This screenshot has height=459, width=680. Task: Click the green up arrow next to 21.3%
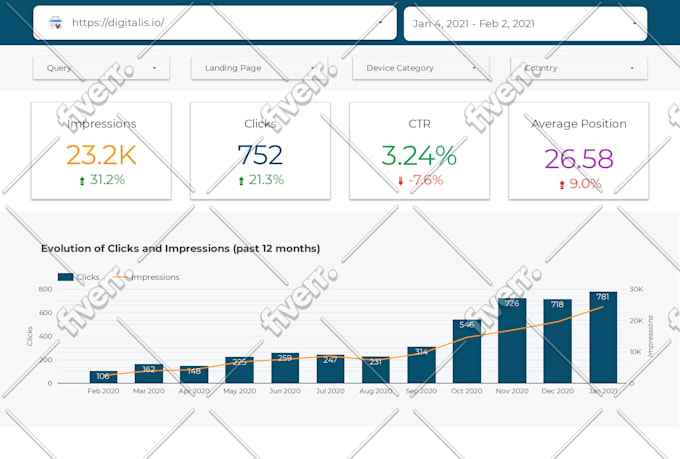pos(241,180)
